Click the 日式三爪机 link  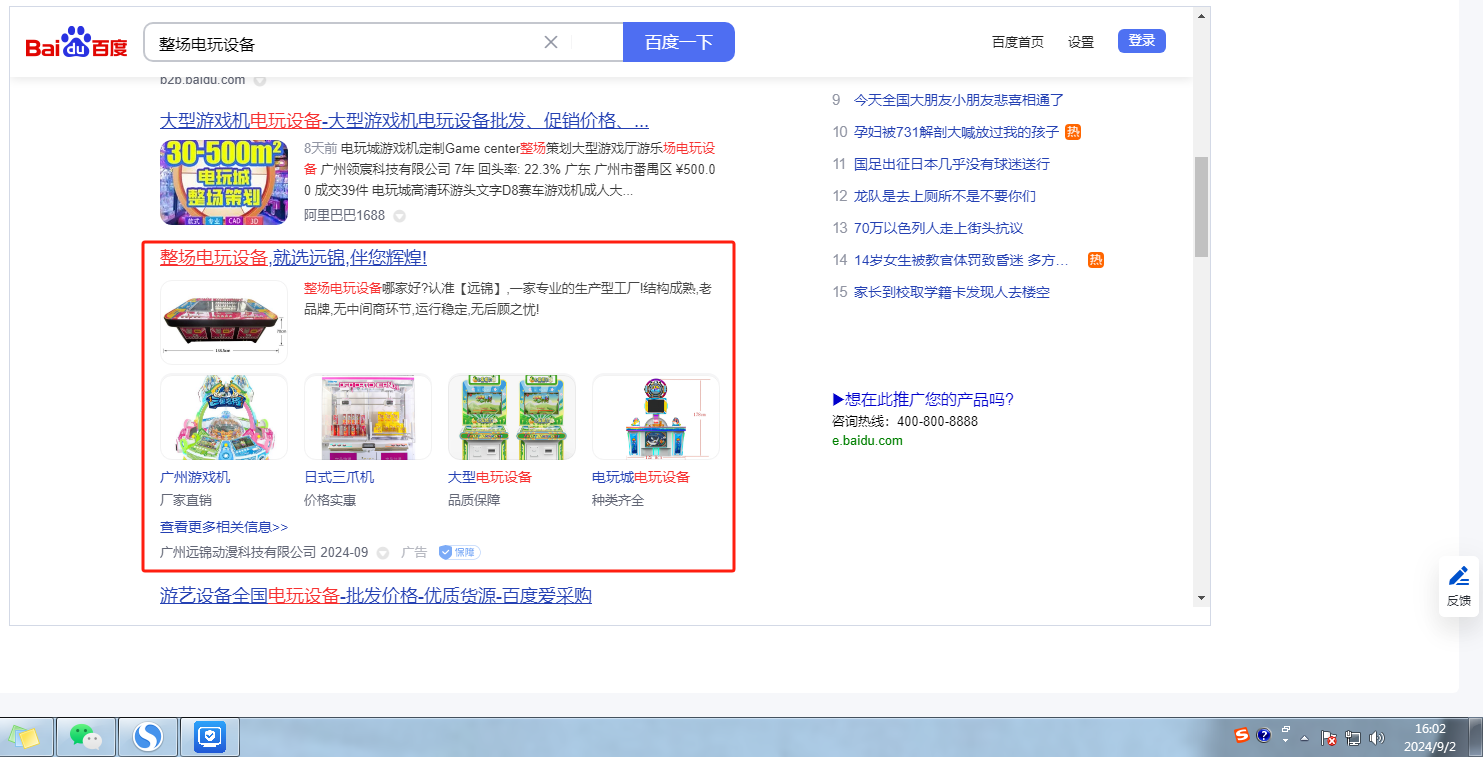[339, 477]
